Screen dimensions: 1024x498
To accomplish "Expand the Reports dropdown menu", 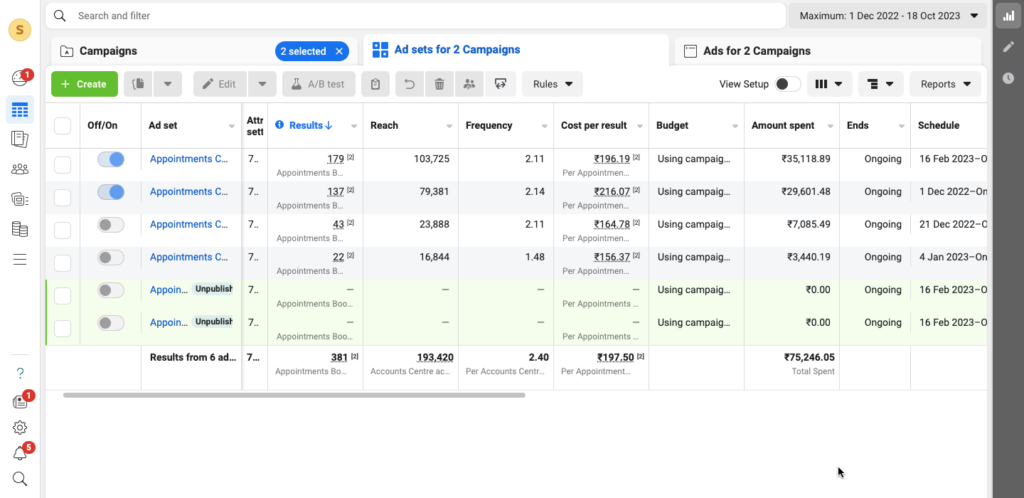I will [945, 84].
